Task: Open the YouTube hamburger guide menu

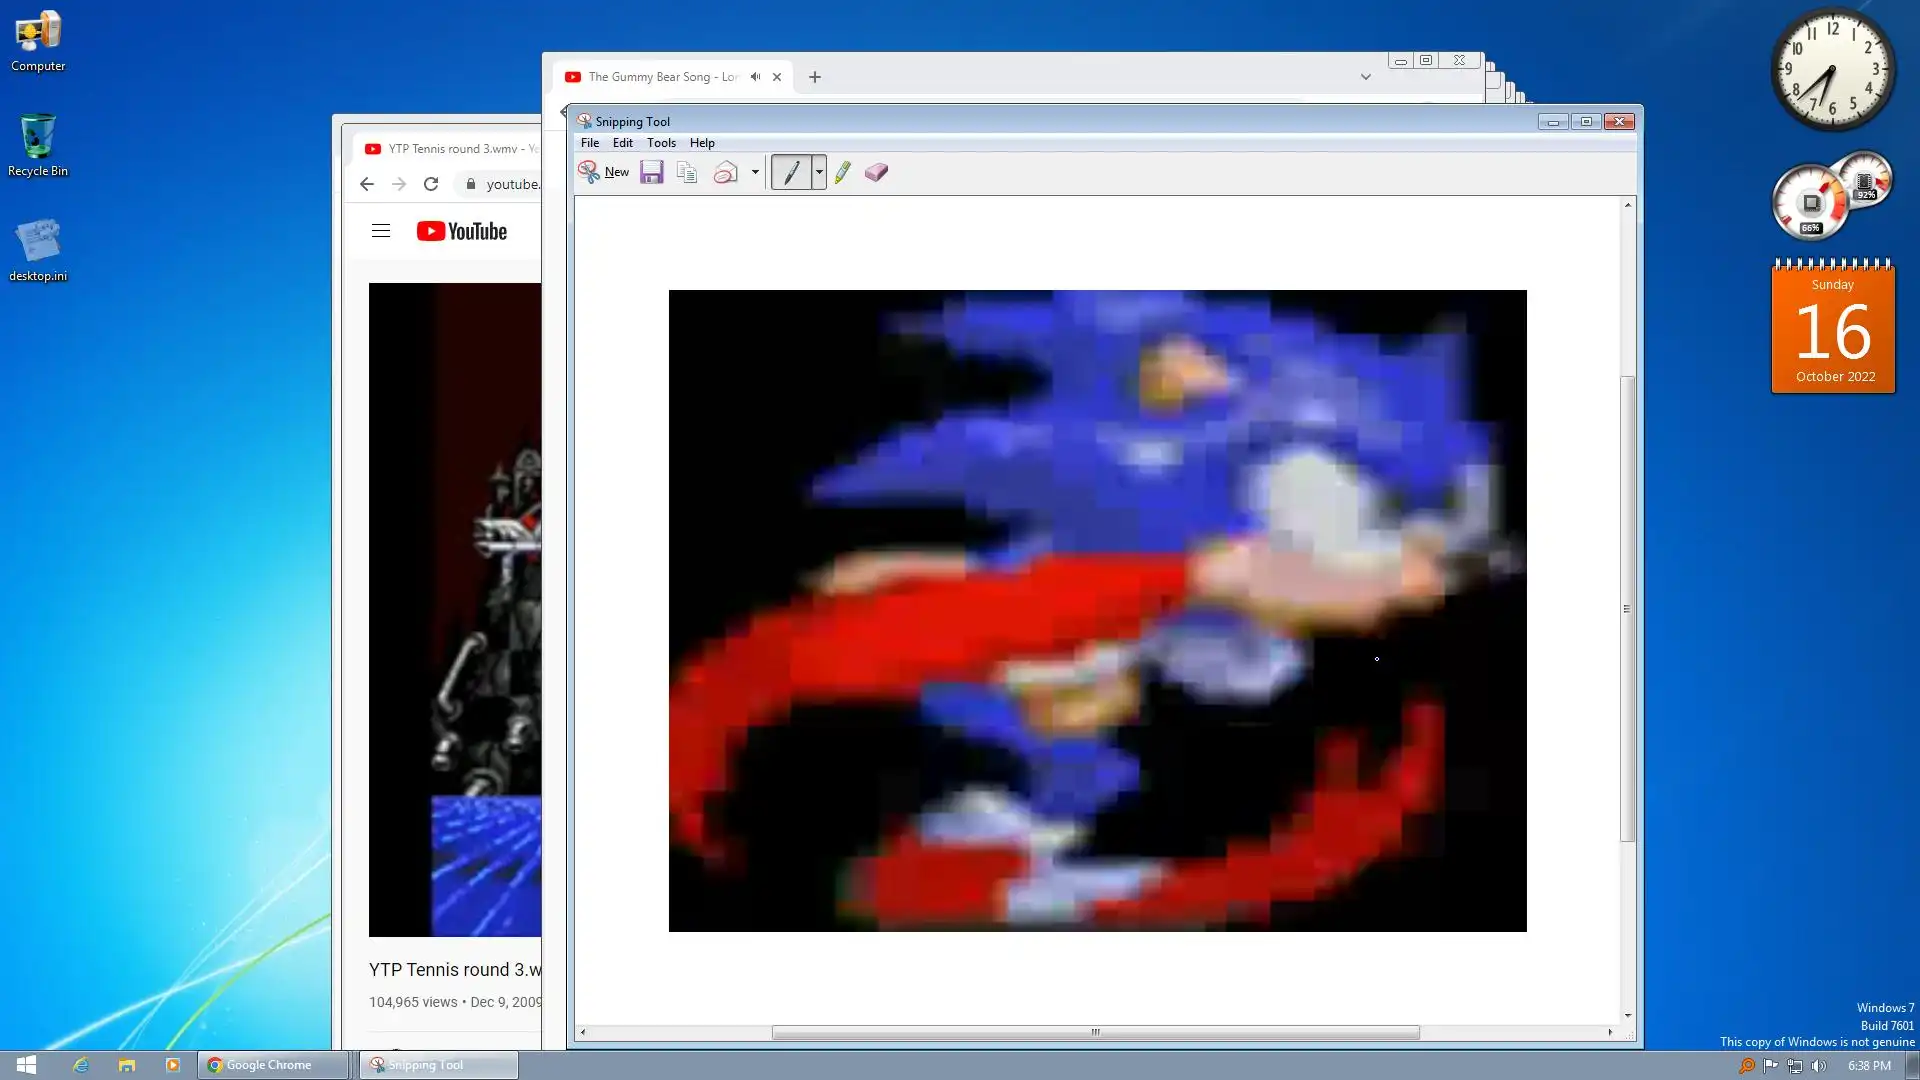Action: [x=380, y=231]
